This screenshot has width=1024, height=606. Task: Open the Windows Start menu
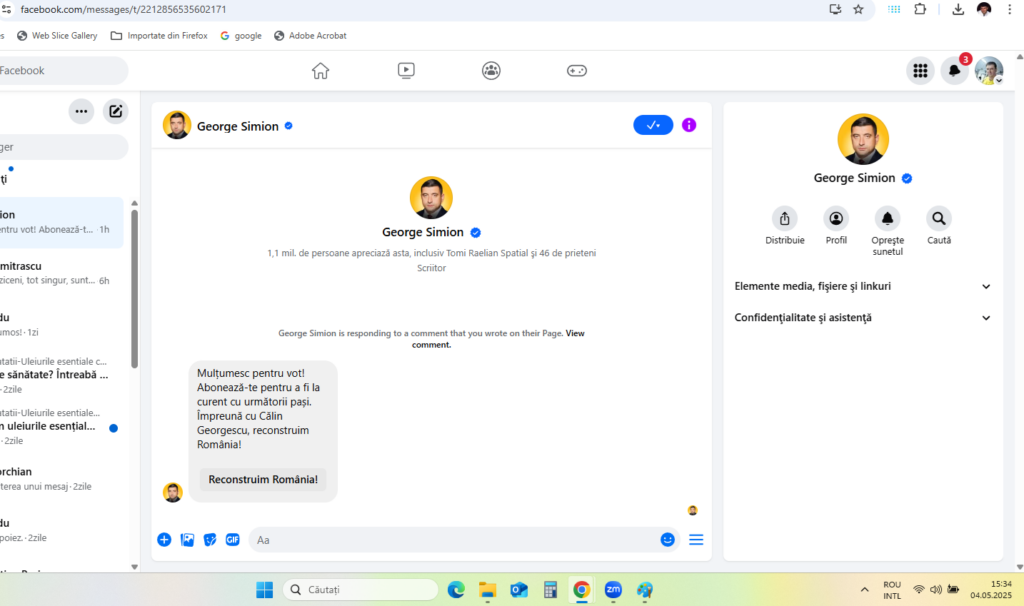click(x=264, y=590)
